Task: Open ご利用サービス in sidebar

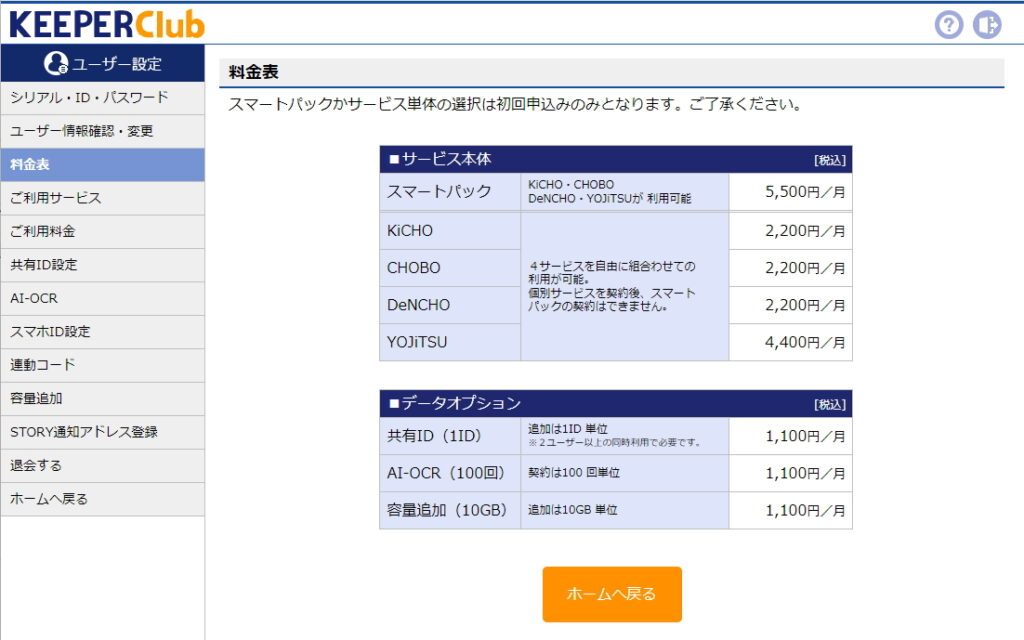Action: click(x=103, y=198)
